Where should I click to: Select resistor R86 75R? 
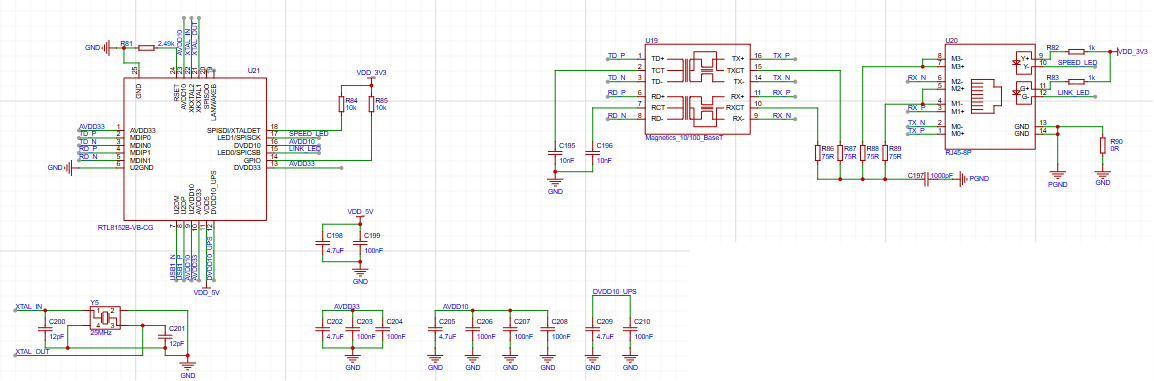pyautogui.click(x=819, y=153)
